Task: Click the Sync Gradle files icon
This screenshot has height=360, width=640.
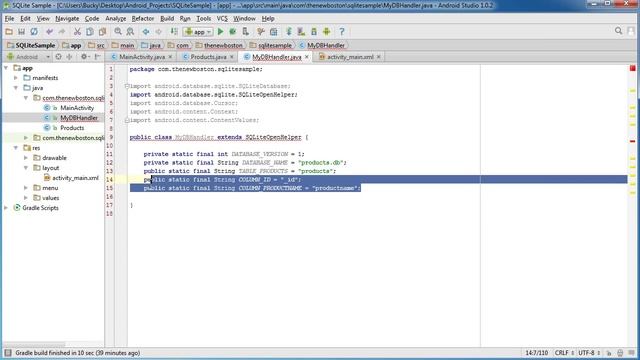Action: point(289,31)
